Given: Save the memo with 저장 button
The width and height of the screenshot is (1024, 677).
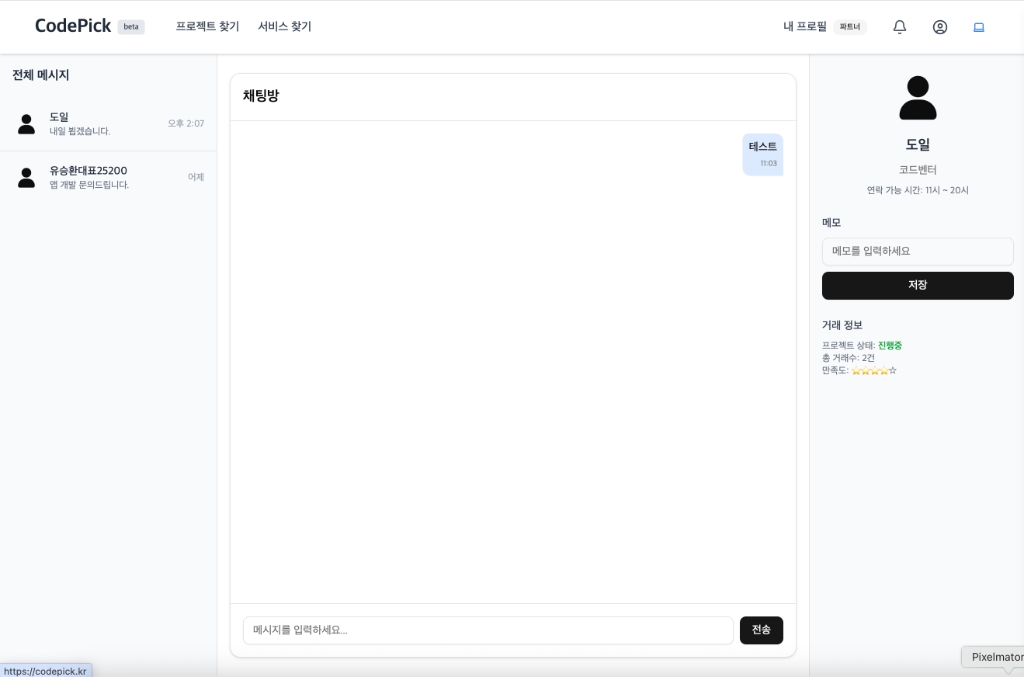Looking at the screenshot, I should (x=918, y=285).
